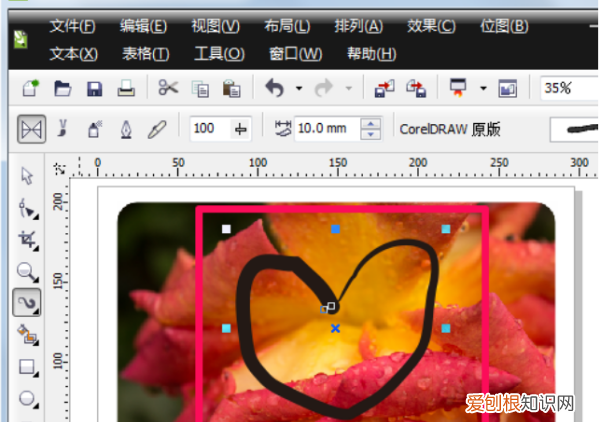The image size is (600, 422).
Task: Click the Import icon
Action: point(383,89)
